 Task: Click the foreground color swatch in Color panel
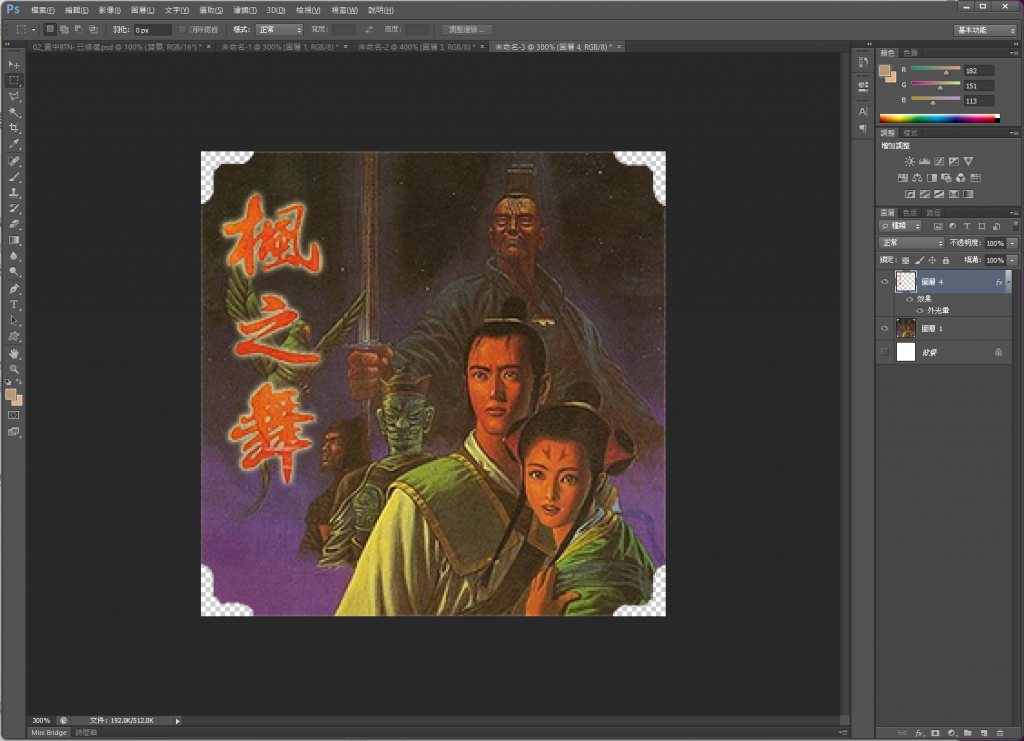tap(884, 71)
